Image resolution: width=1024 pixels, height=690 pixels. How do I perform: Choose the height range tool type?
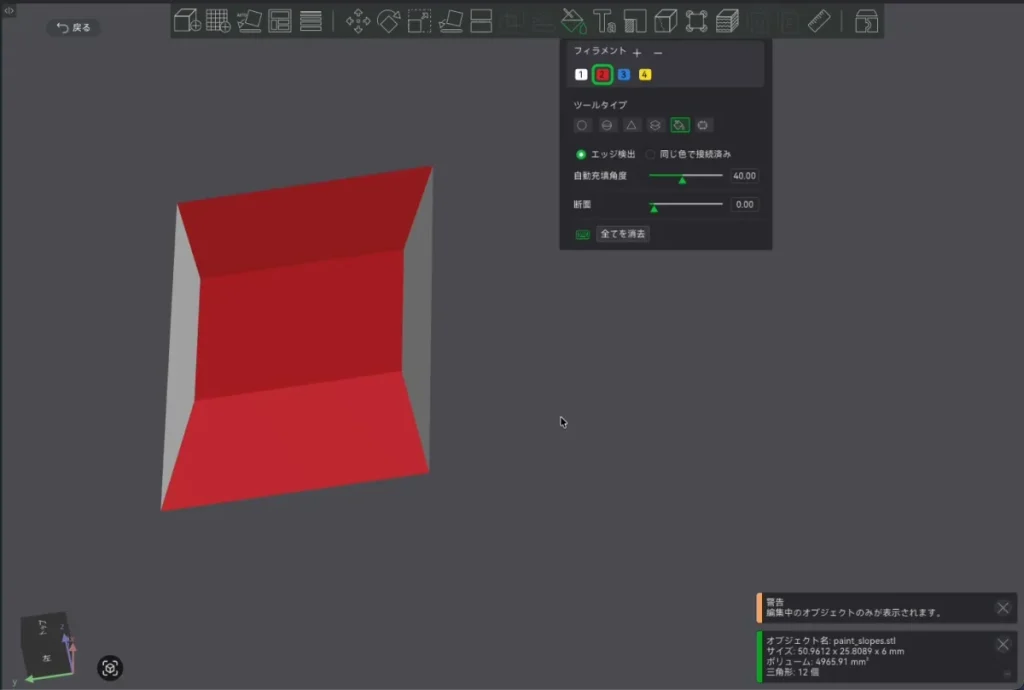(655, 125)
